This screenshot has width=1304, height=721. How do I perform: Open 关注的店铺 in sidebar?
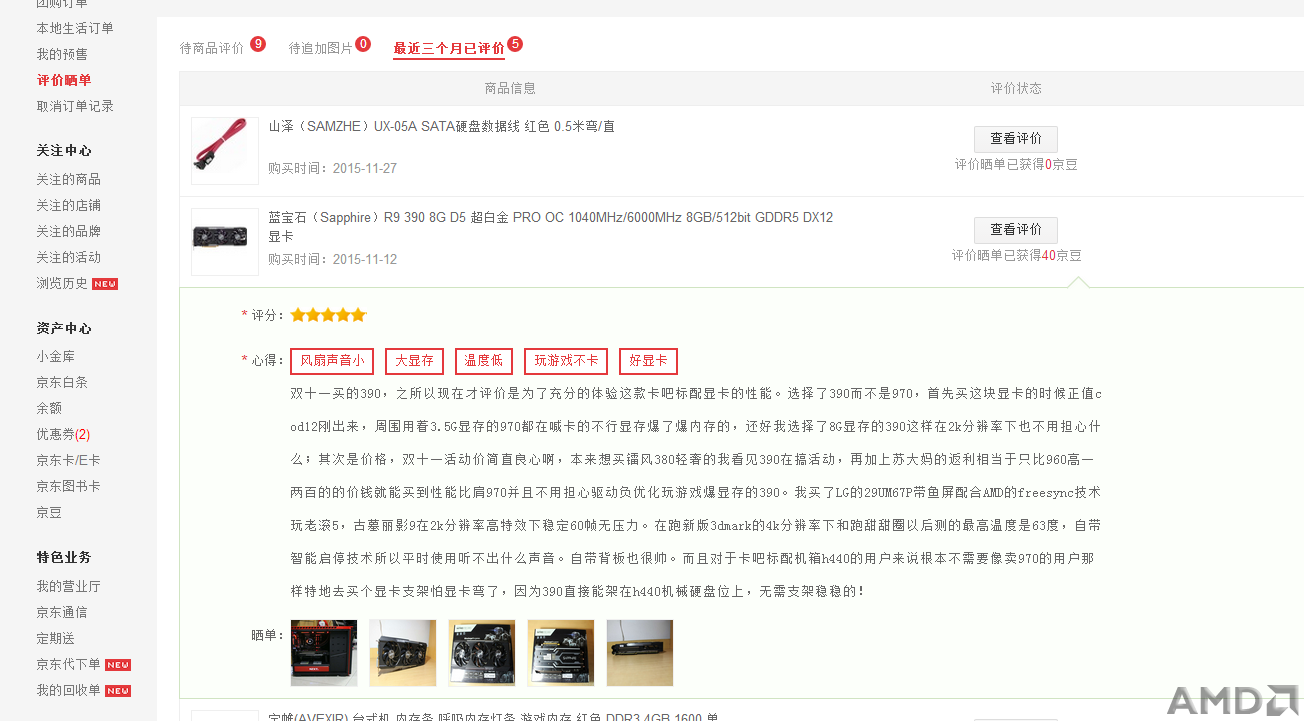[x=69, y=205]
